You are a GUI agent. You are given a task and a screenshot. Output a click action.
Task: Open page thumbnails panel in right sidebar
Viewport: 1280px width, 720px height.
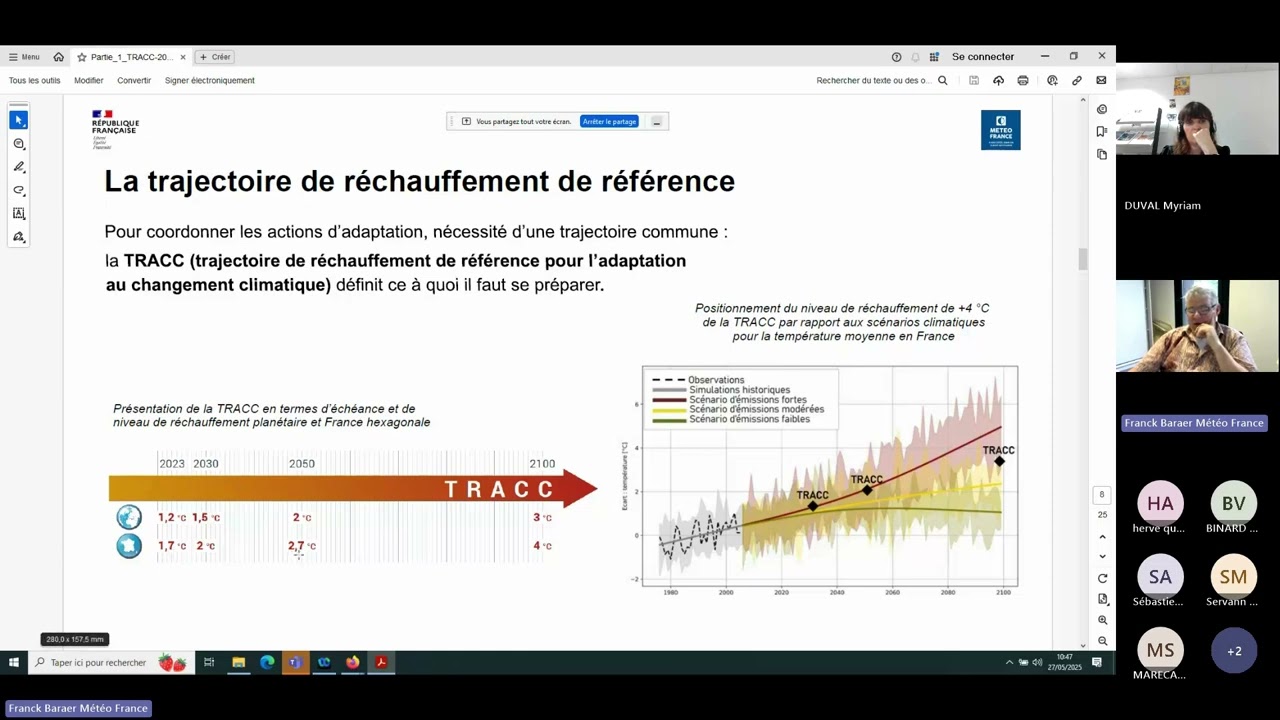tap(1102, 154)
